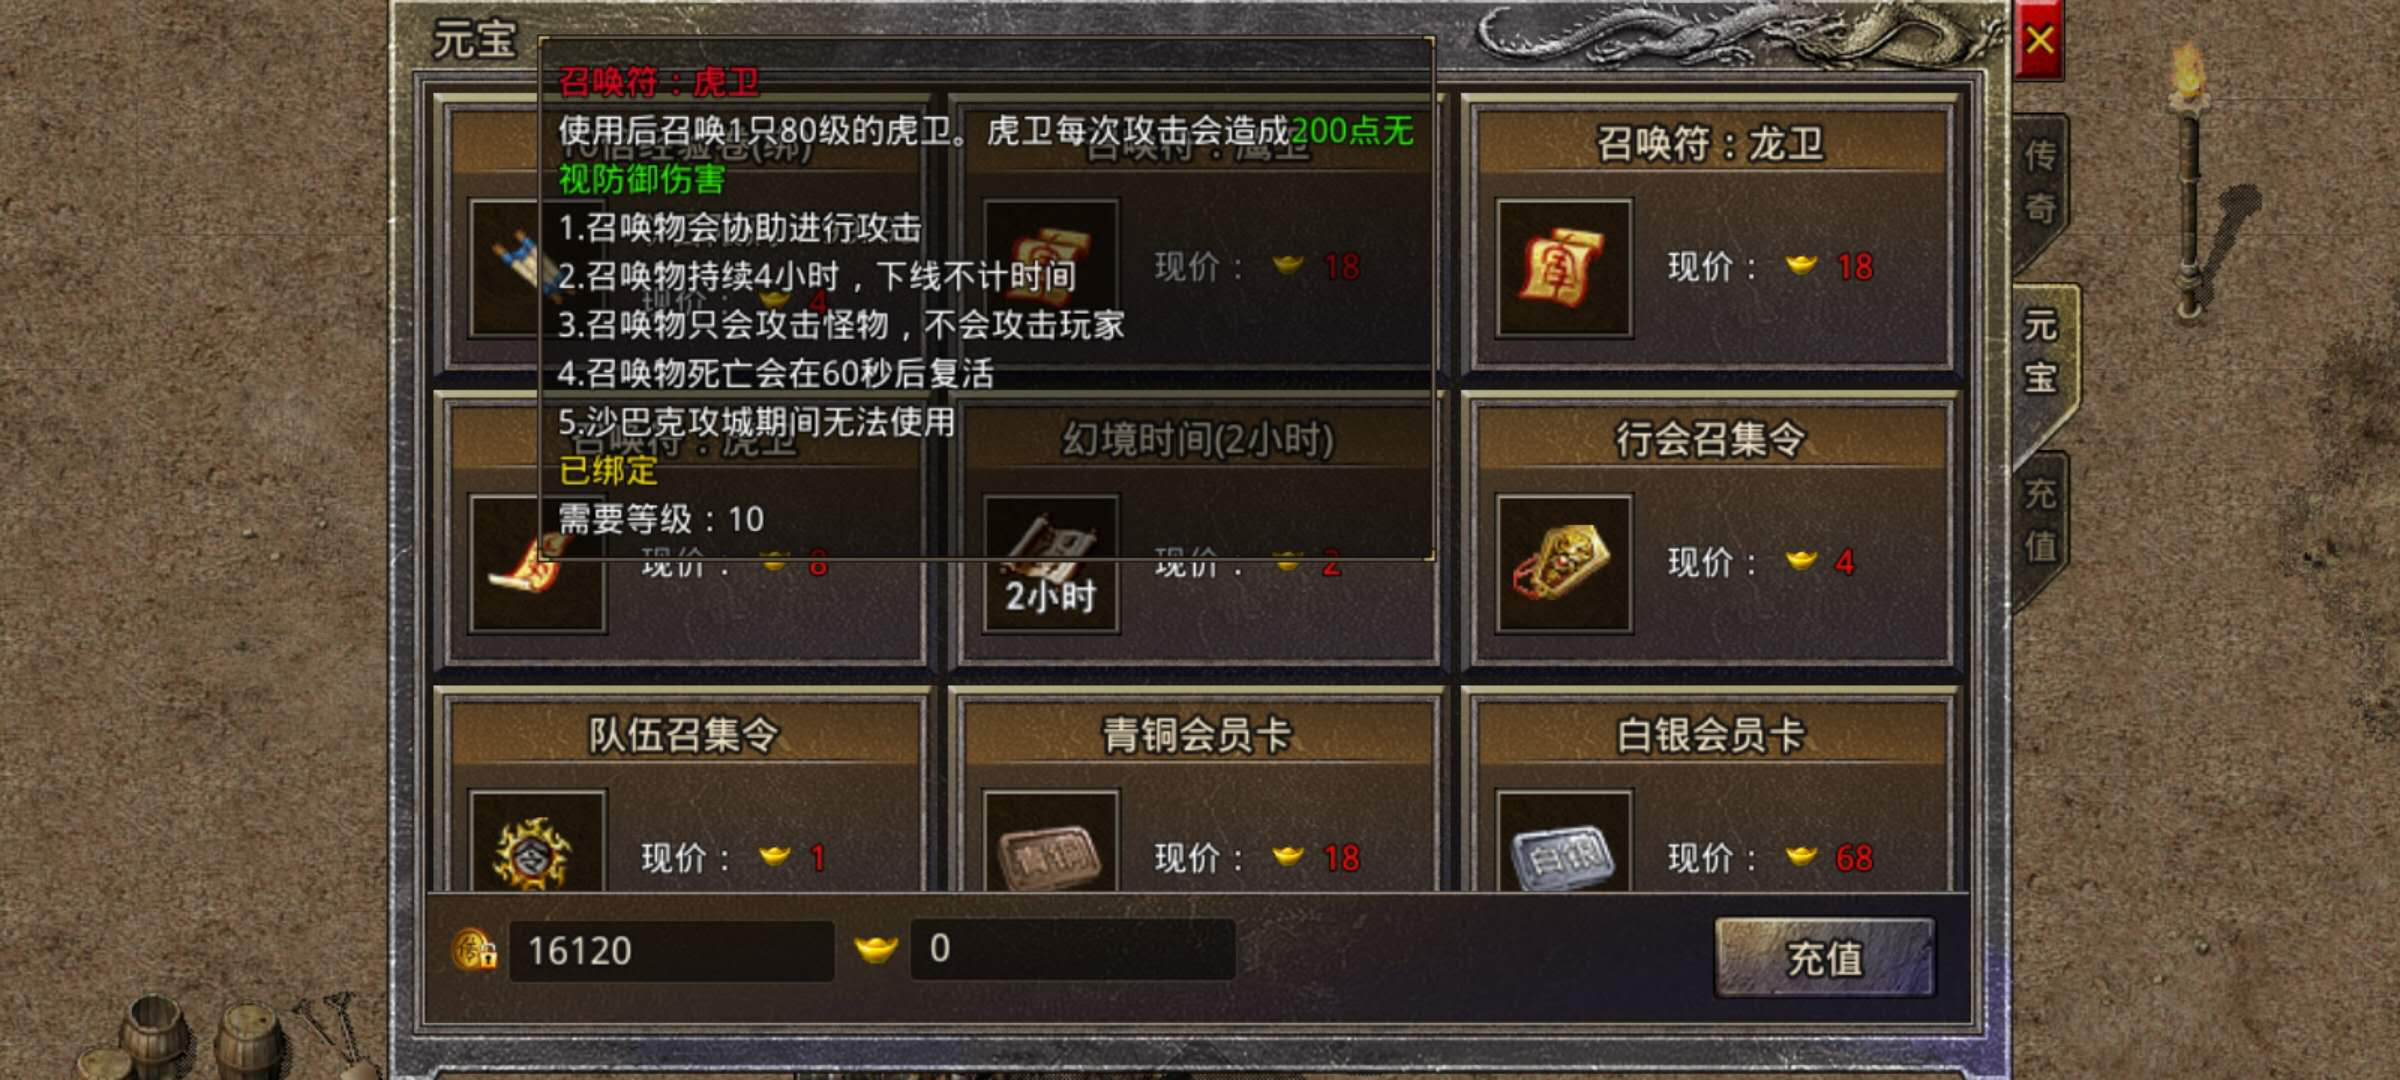Switch to the 元宝 side tab
Screen dimensions: 2400x1080
tap(2042, 352)
